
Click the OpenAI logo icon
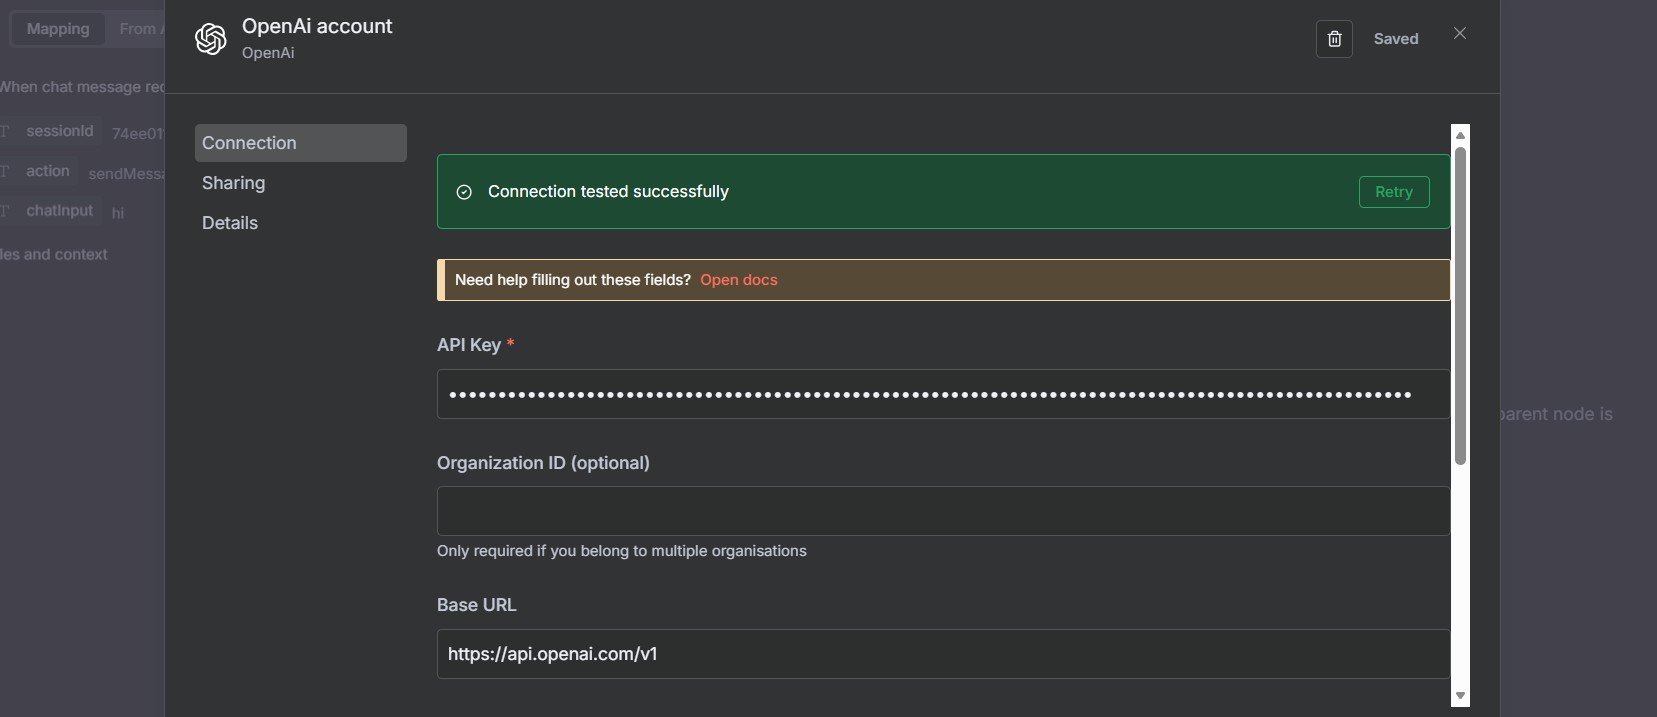coord(211,39)
